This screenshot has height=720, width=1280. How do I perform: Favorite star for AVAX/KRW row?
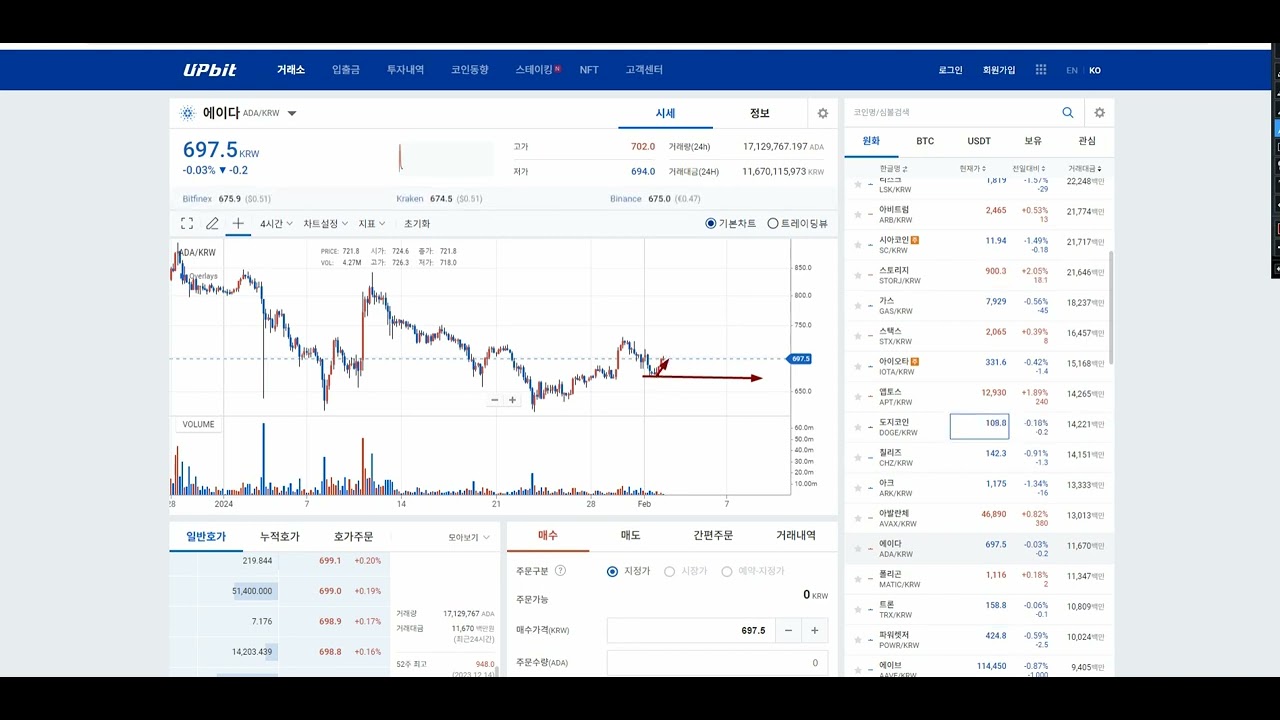tap(857, 519)
